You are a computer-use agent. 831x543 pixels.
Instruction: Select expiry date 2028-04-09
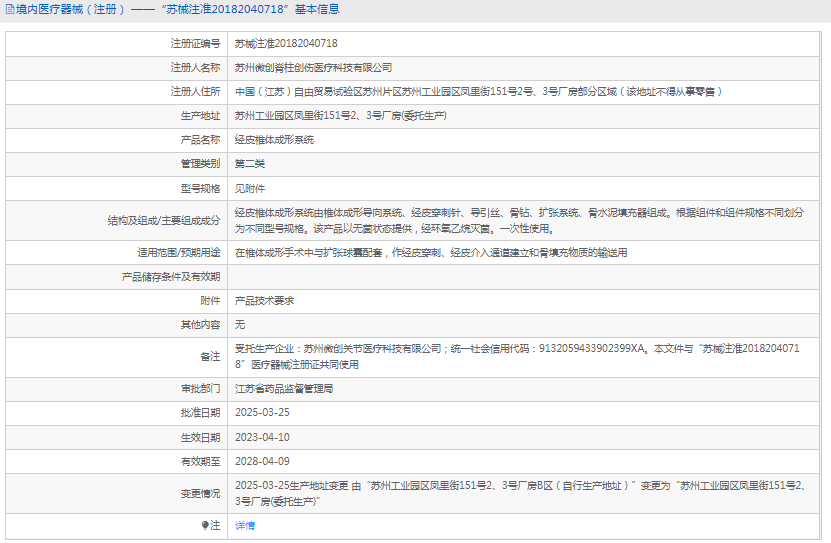[x=262, y=461]
